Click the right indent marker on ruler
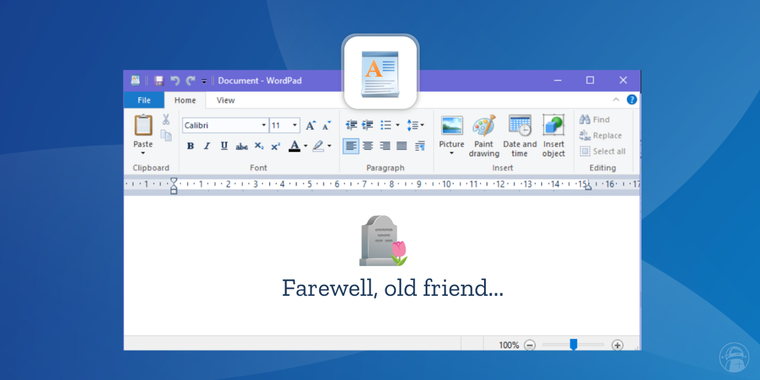Image resolution: width=760 pixels, height=380 pixels. 588,187
